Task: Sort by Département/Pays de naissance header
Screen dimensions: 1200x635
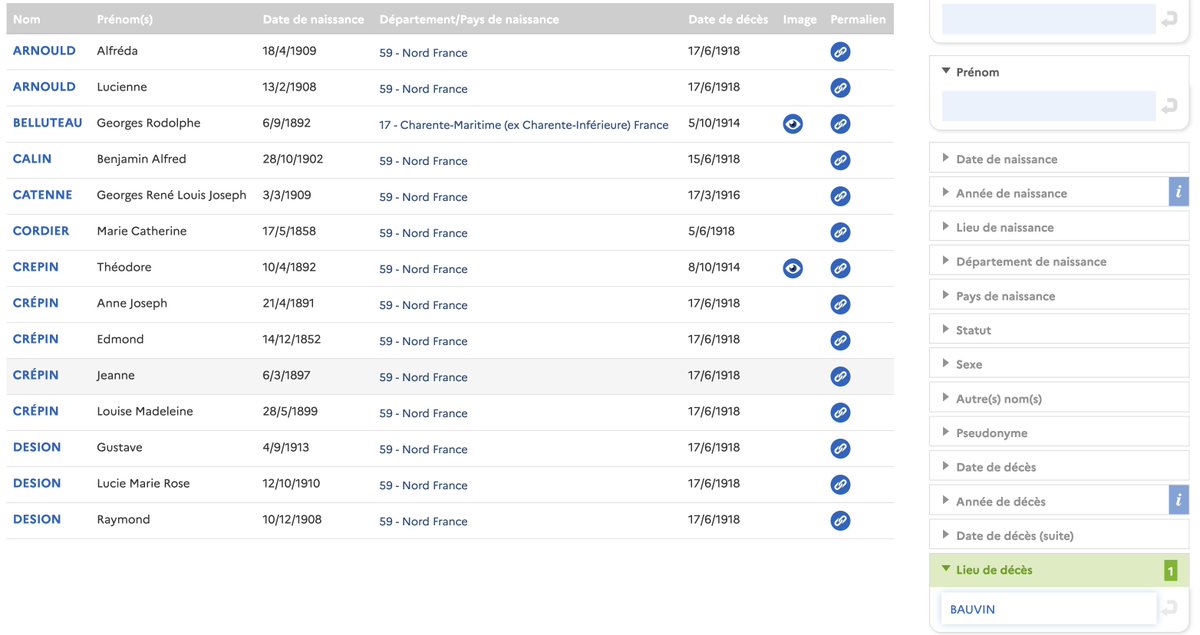Action: [469, 19]
